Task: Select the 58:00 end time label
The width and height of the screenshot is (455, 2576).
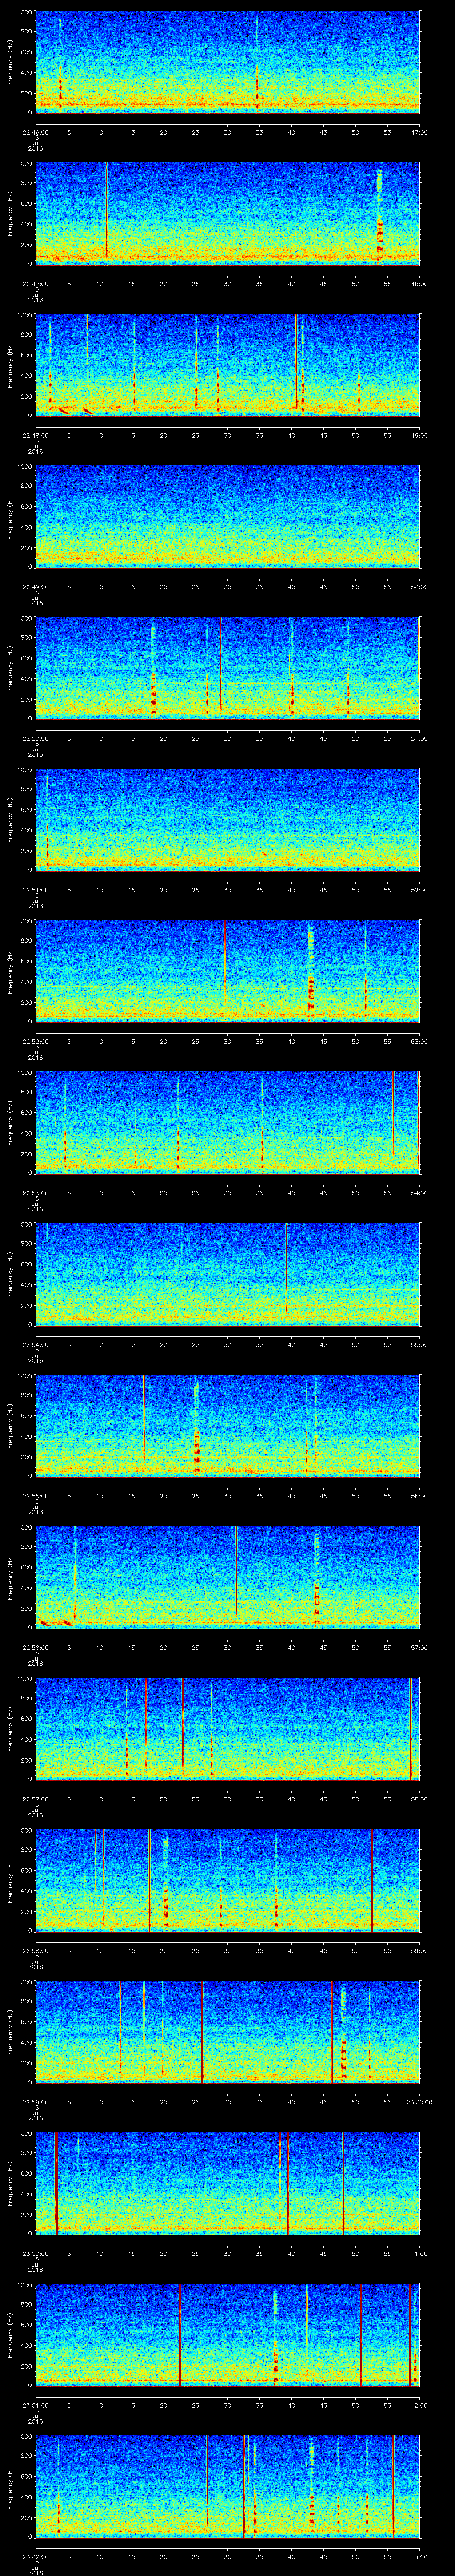Action: pos(419,1799)
